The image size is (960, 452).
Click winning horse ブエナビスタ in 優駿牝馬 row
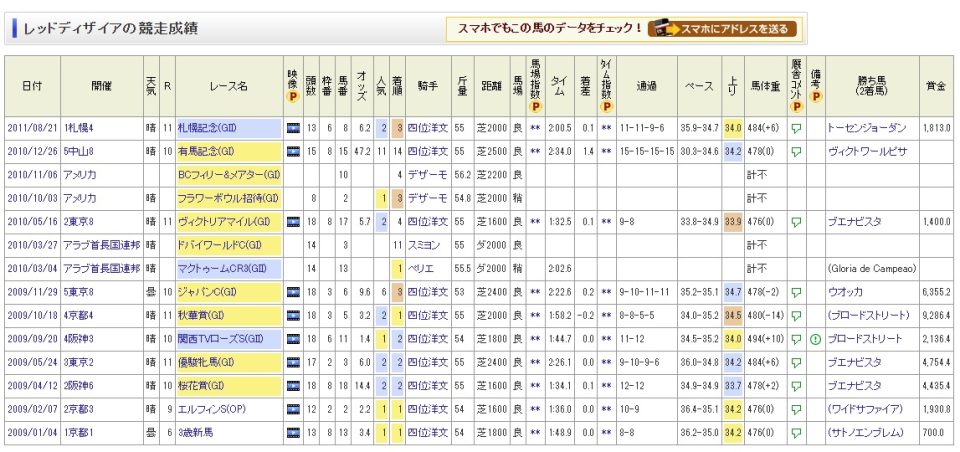[x=854, y=363]
